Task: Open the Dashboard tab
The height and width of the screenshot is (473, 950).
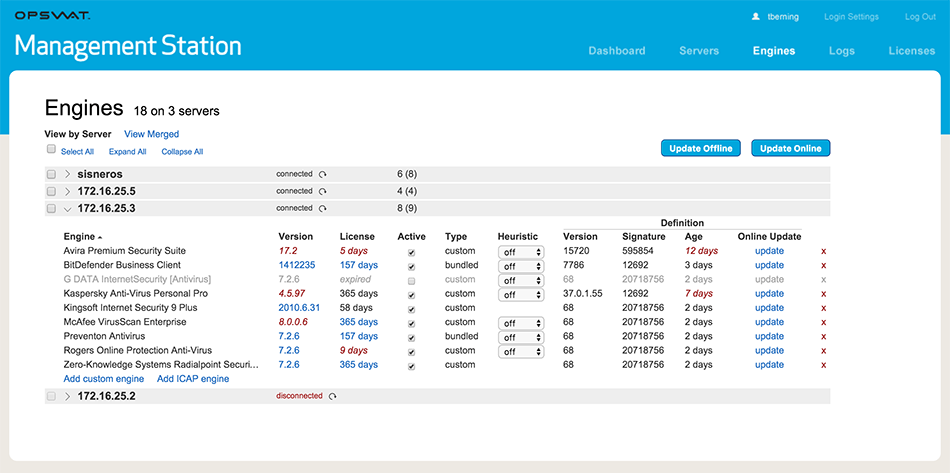Action: [617, 51]
